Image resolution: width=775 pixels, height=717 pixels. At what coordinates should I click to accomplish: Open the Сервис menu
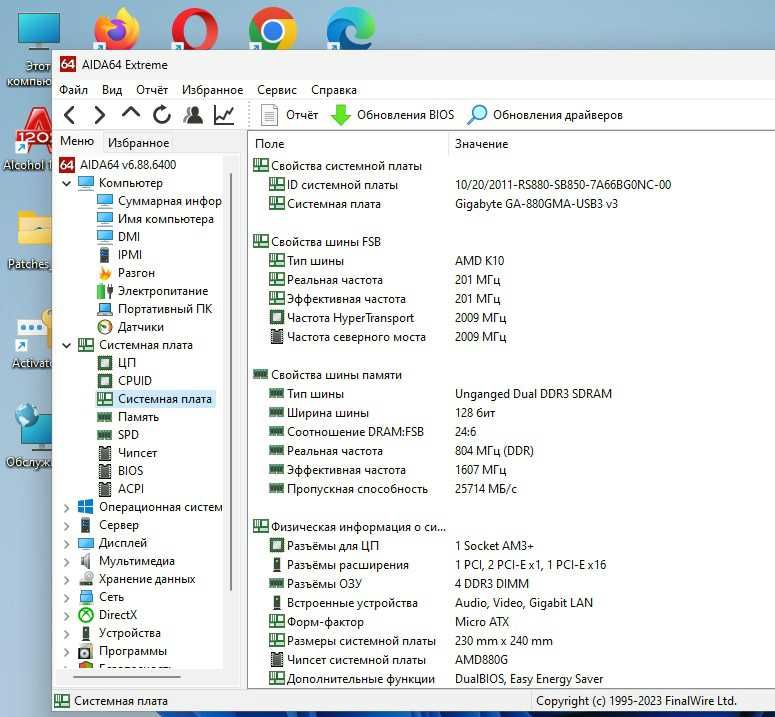[277, 90]
